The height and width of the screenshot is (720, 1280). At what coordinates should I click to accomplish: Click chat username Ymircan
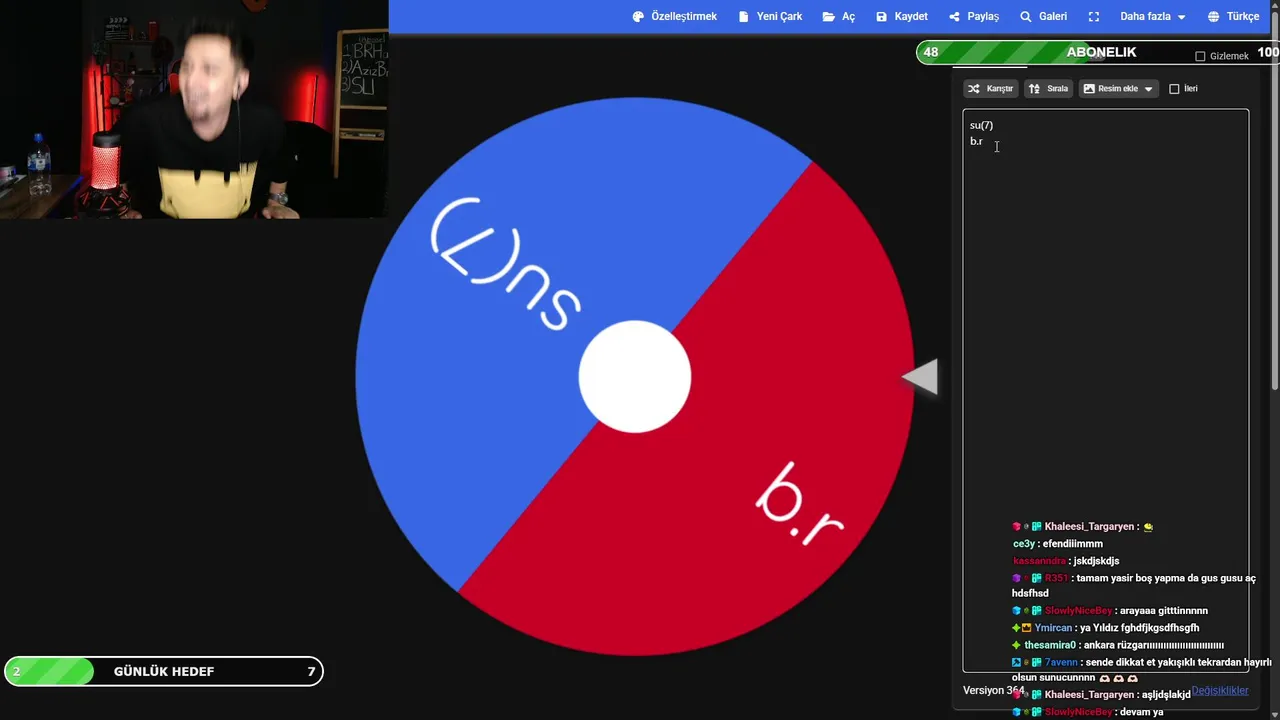pyautogui.click(x=1053, y=628)
